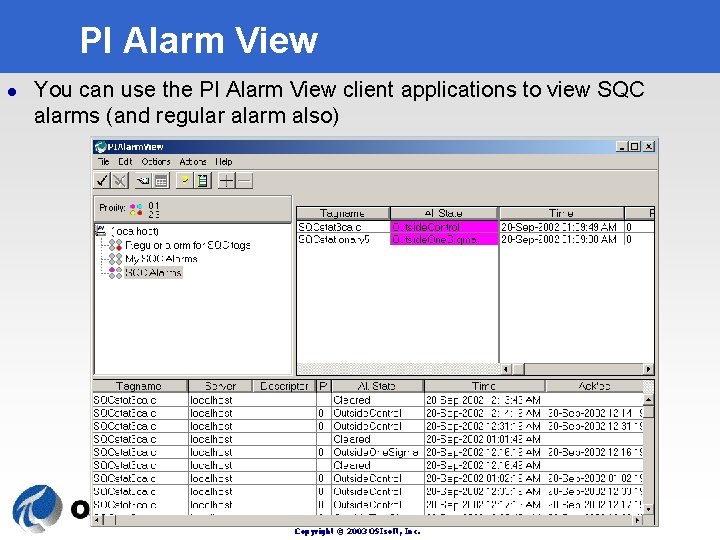720x540 pixels.
Task: Click the Acknowledge checkmark toolbar button
Action: (102, 180)
